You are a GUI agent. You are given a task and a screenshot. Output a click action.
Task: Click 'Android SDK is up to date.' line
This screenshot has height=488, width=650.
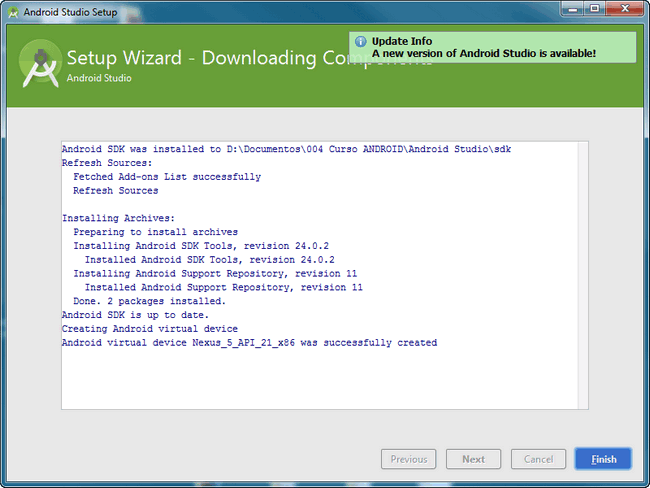(x=135, y=315)
